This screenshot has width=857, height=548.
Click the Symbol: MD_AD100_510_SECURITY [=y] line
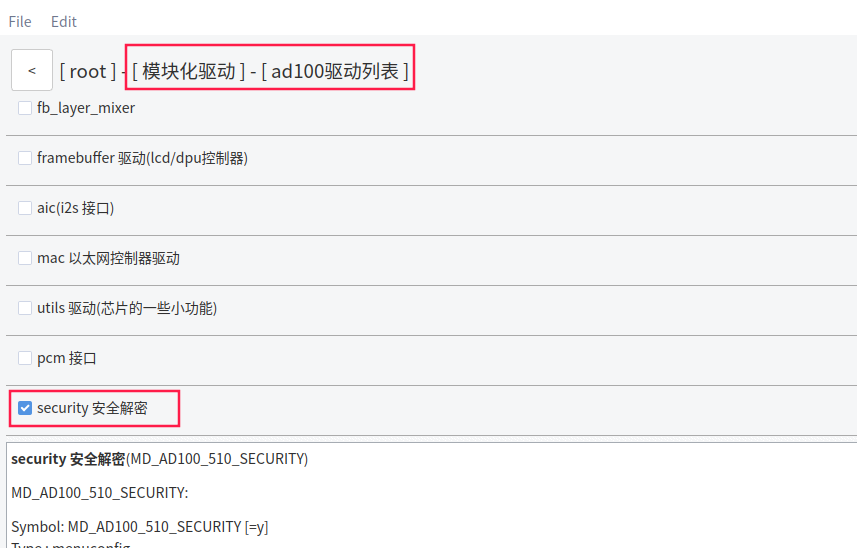140,527
